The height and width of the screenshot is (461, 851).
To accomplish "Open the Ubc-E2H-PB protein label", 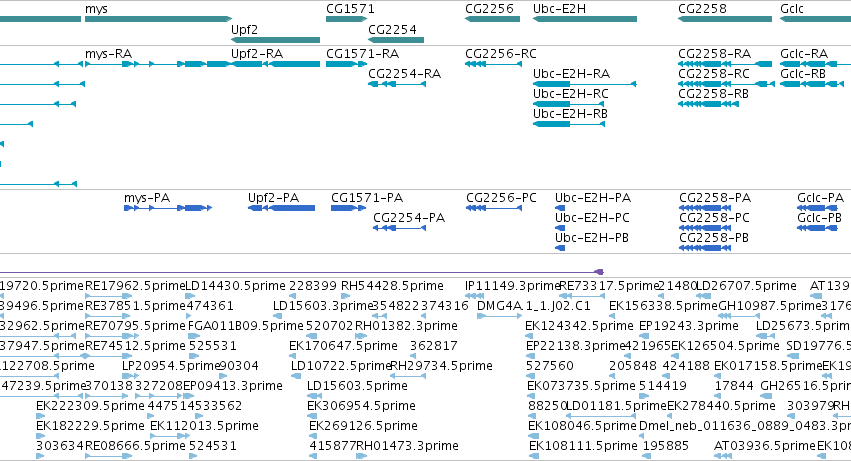I will [x=592, y=237].
